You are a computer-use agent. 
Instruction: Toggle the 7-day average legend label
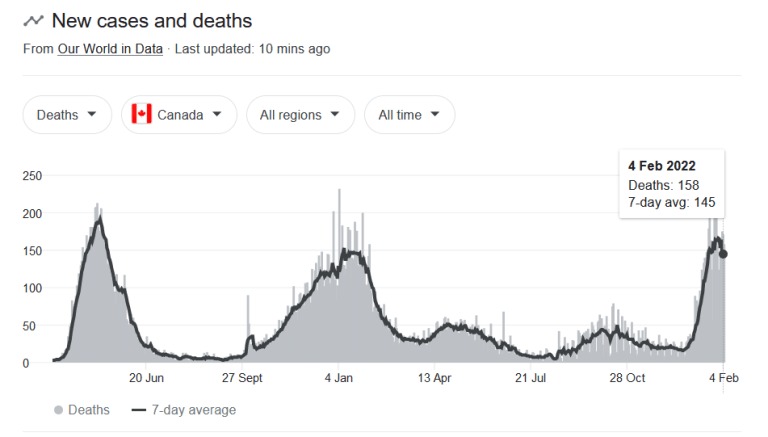click(193, 410)
